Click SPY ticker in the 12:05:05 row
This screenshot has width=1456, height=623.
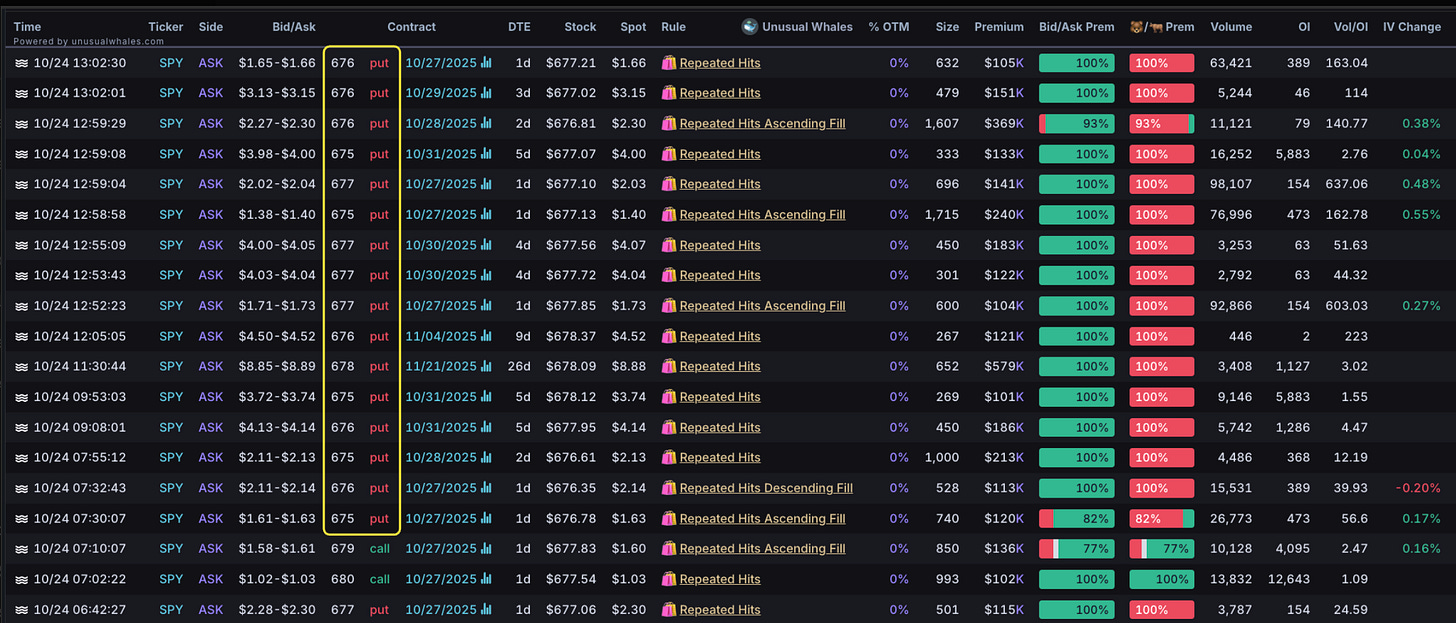(x=171, y=336)
